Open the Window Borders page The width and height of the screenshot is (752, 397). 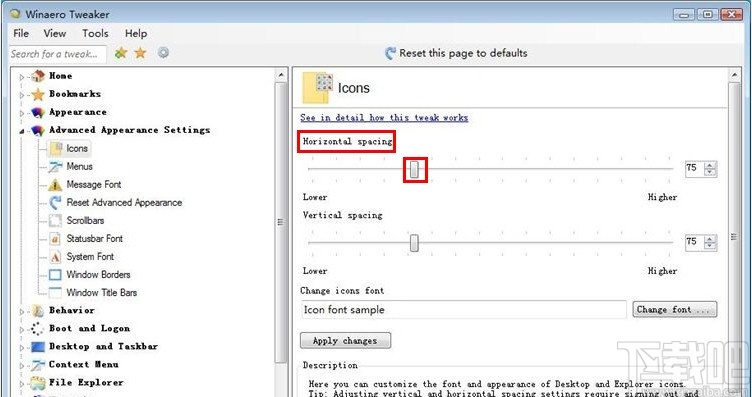(x=98, y=275)
